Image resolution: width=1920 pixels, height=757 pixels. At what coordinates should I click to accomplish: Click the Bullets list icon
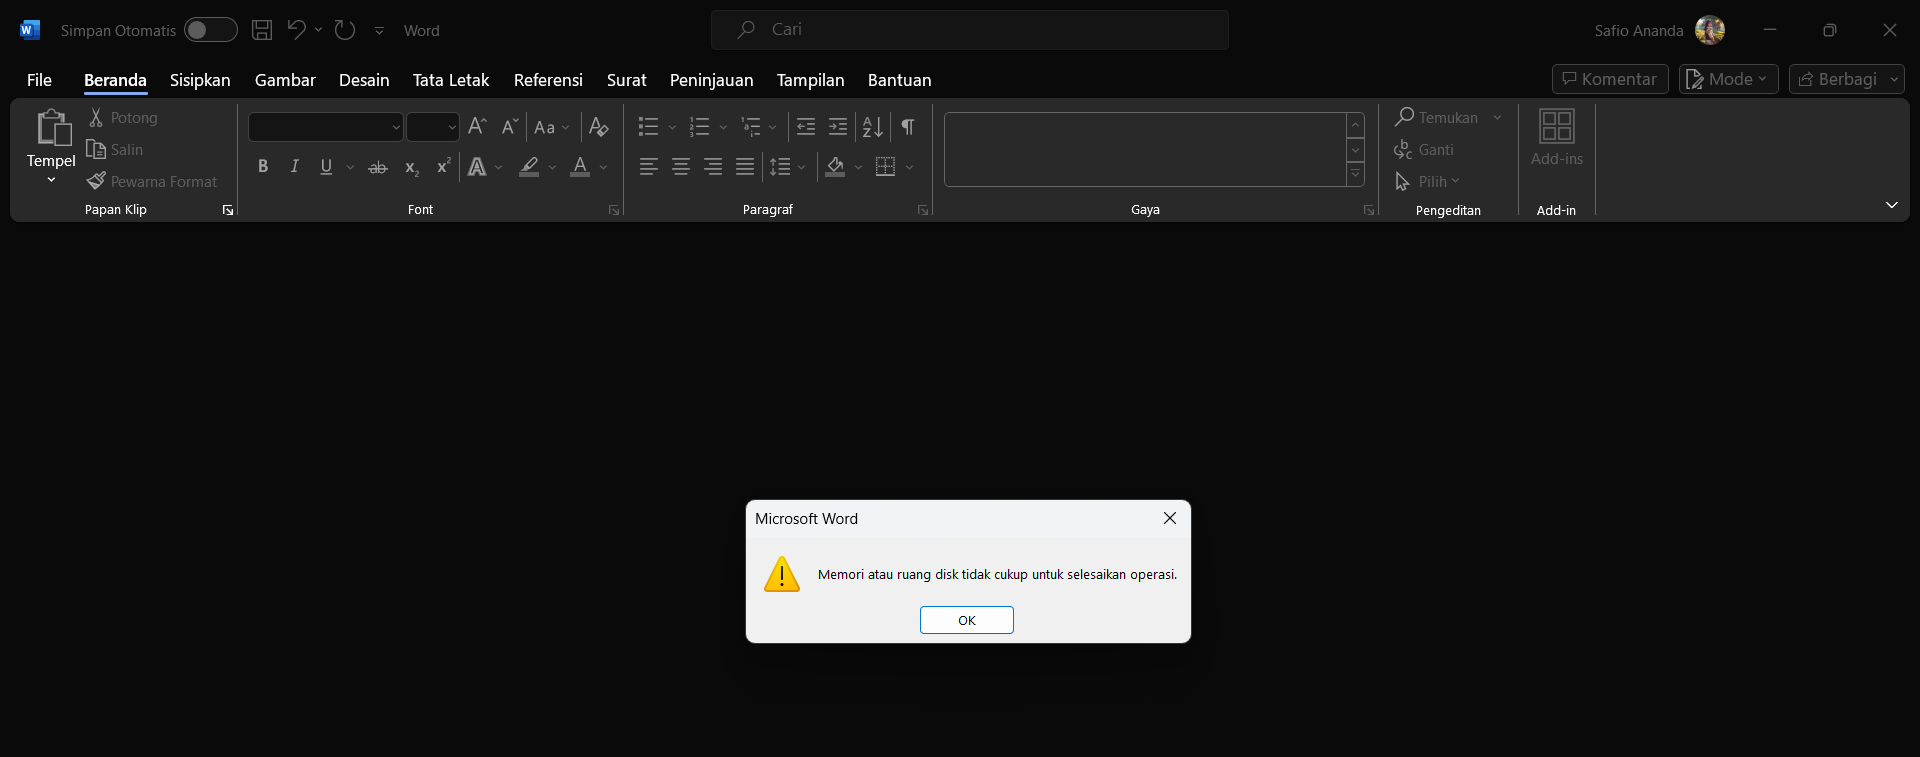coord(648,127)
